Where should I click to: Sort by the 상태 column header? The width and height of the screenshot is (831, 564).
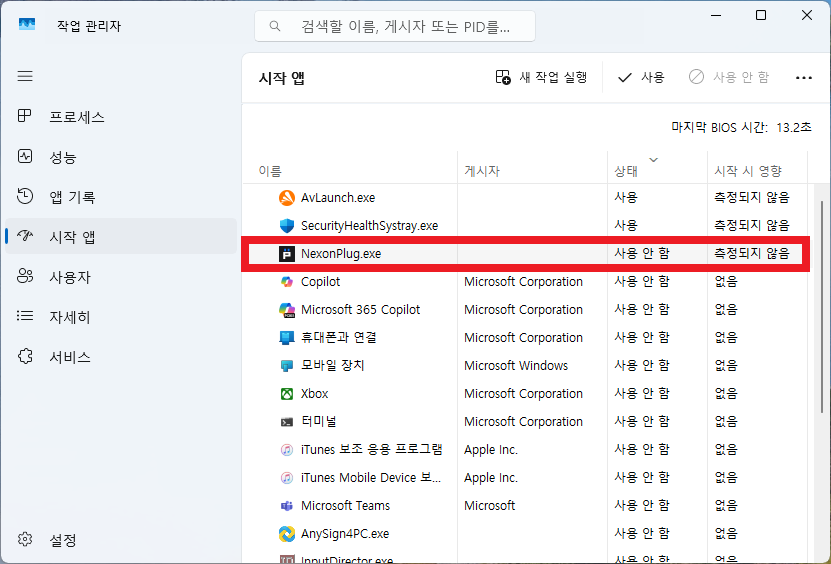click(657, 171)
